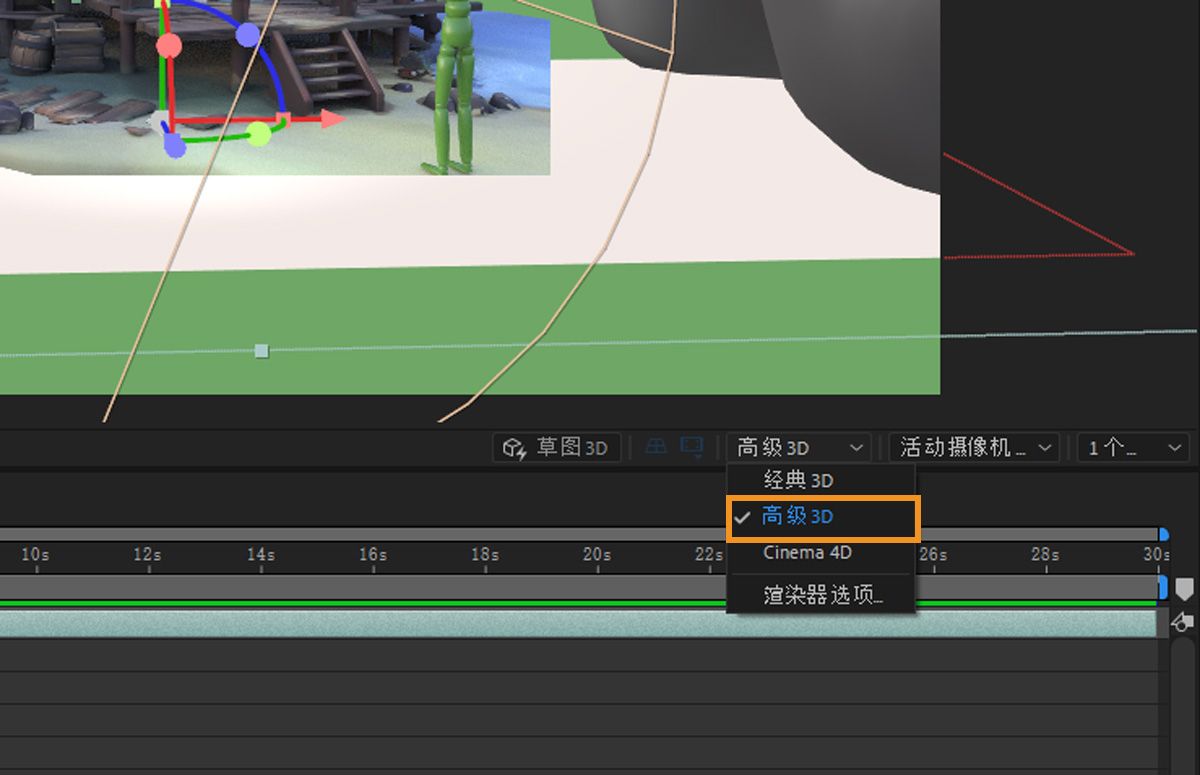Select Cinema 4D from the renderer menu

820,552
